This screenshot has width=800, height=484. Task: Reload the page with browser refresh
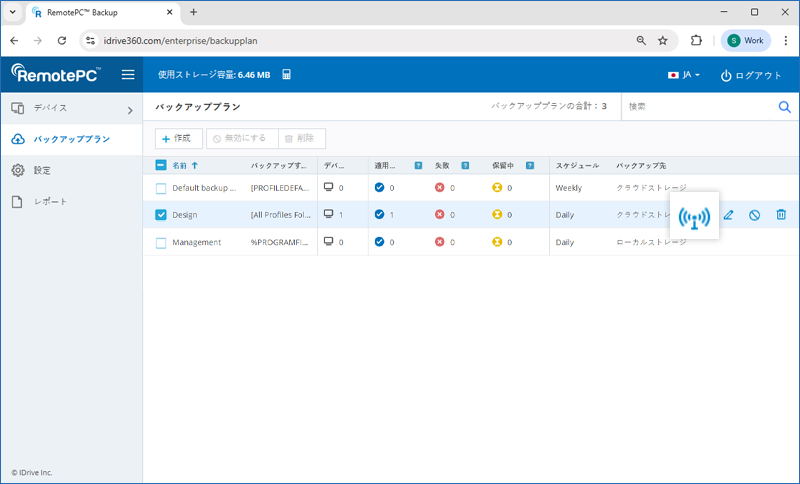(62, 41)
